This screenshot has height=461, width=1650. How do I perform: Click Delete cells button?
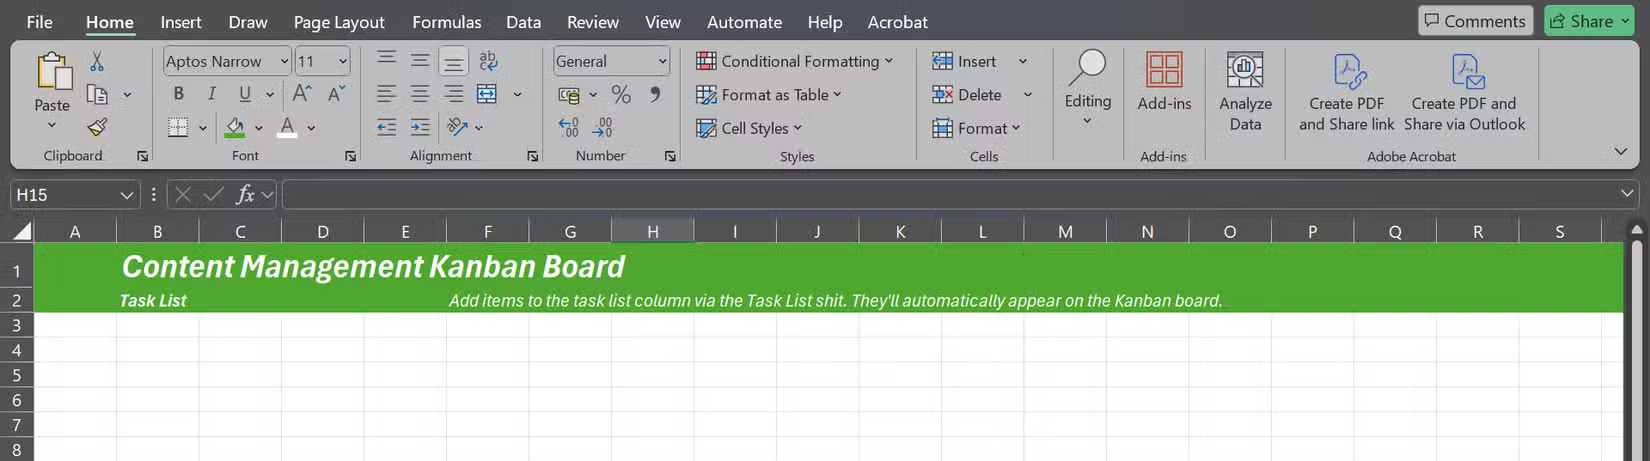pyautogui.click(x=967, y=94)
